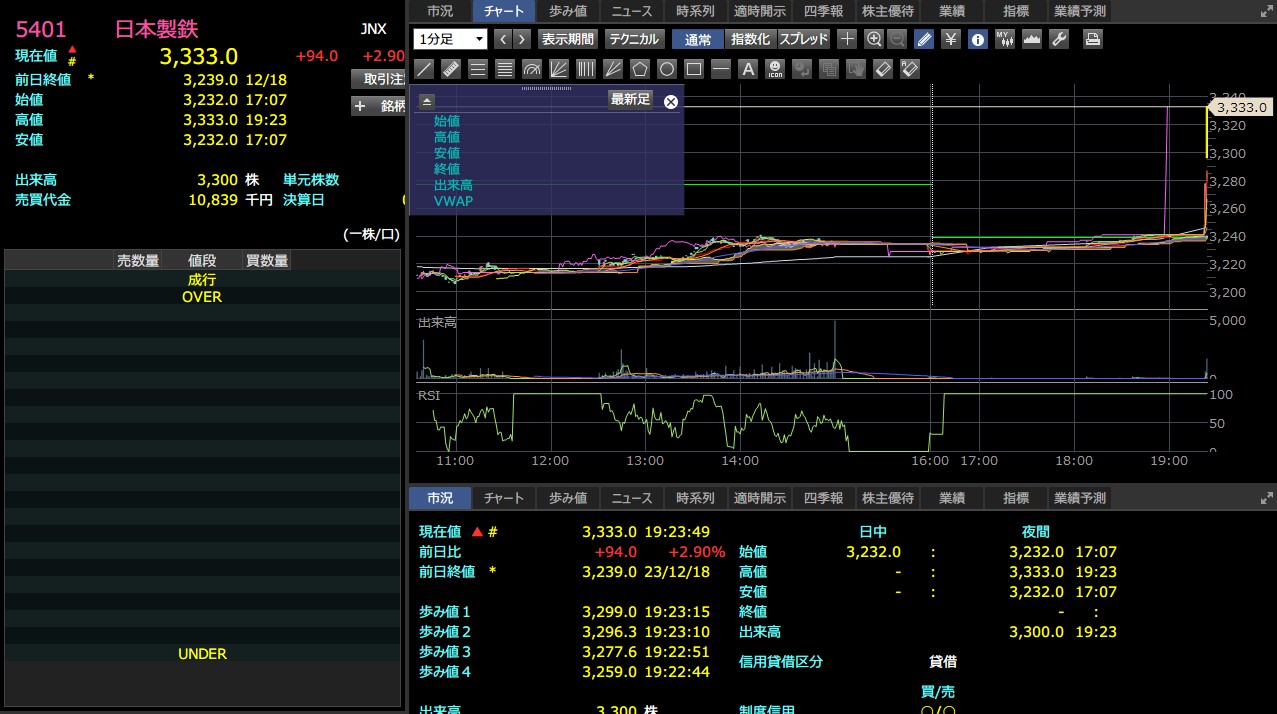Click the area chart type icon
The height and width of the screenshot is (714, 1277).
pyautogui.click(x=1032, y=39)
